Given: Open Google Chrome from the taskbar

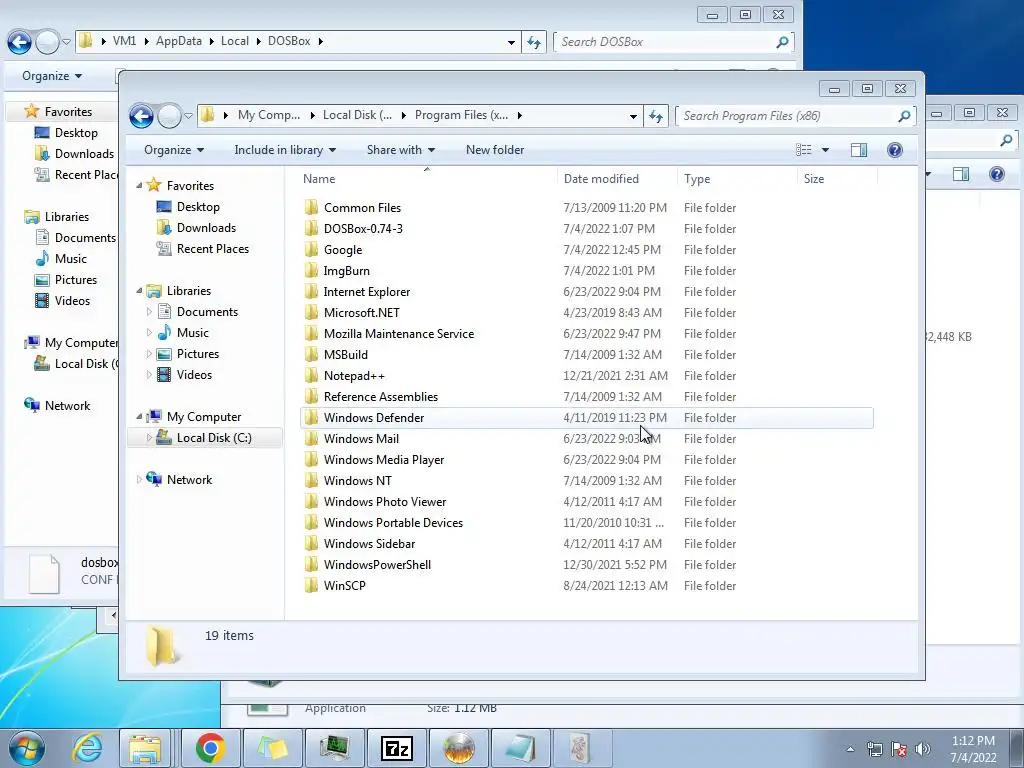Looking at the screenshot, I should tap(210, 748).
